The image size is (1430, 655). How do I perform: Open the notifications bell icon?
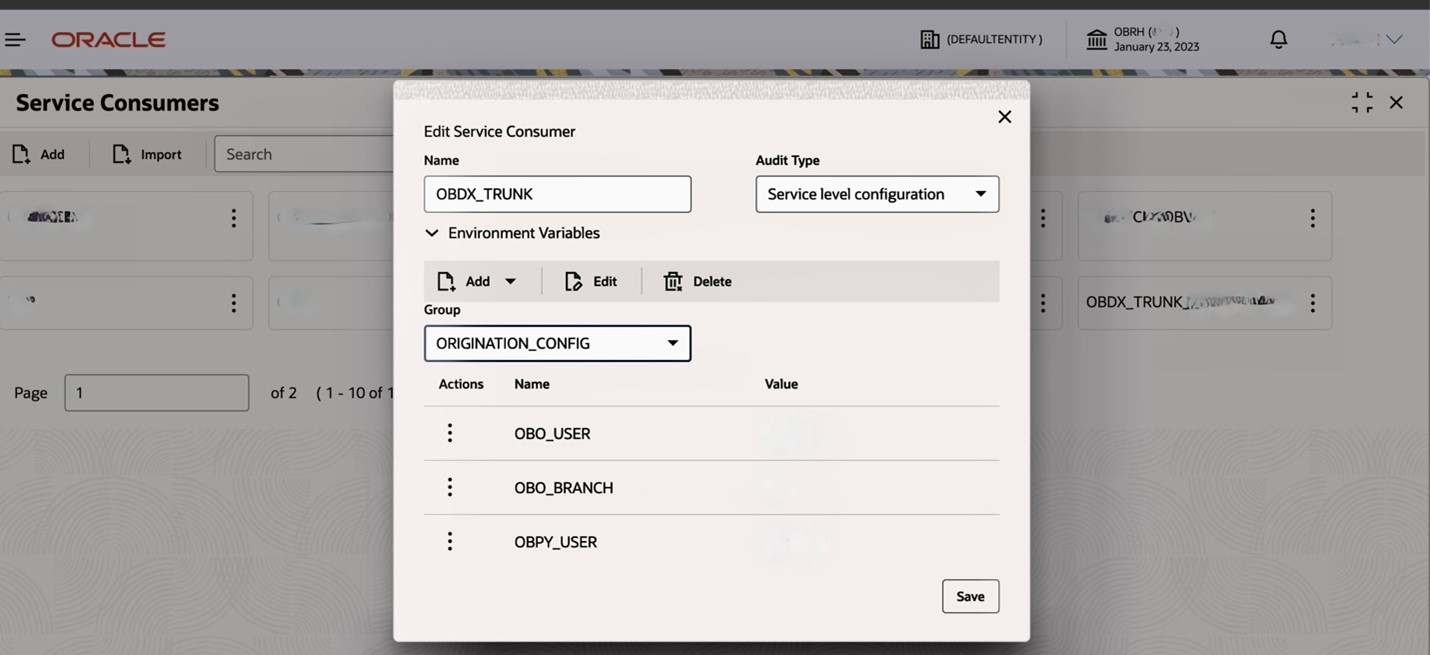[1277, 38]
